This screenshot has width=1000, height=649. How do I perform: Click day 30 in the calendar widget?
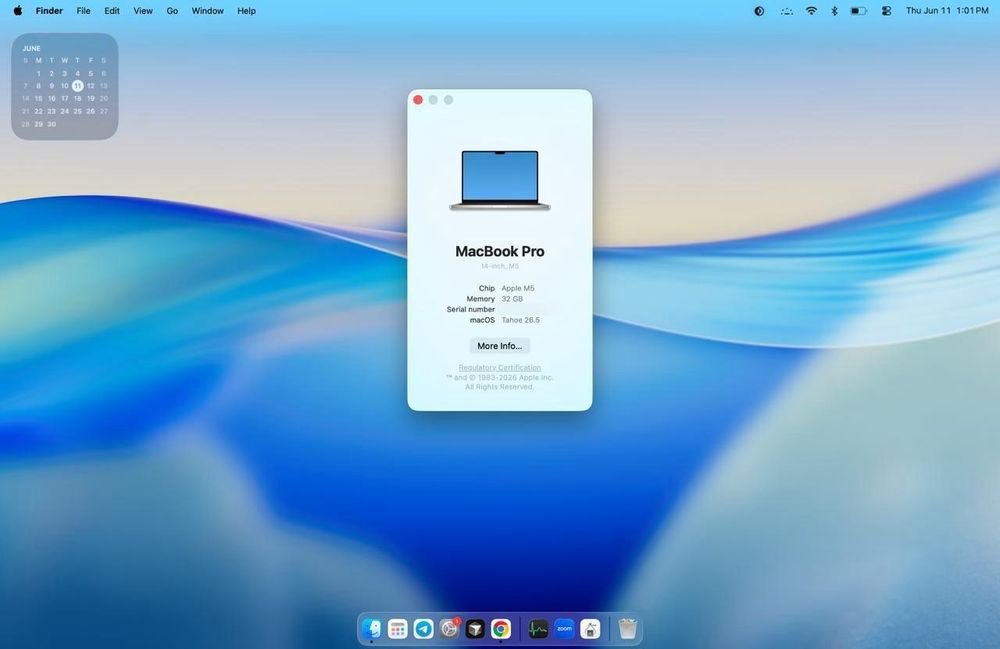(52, 124)
